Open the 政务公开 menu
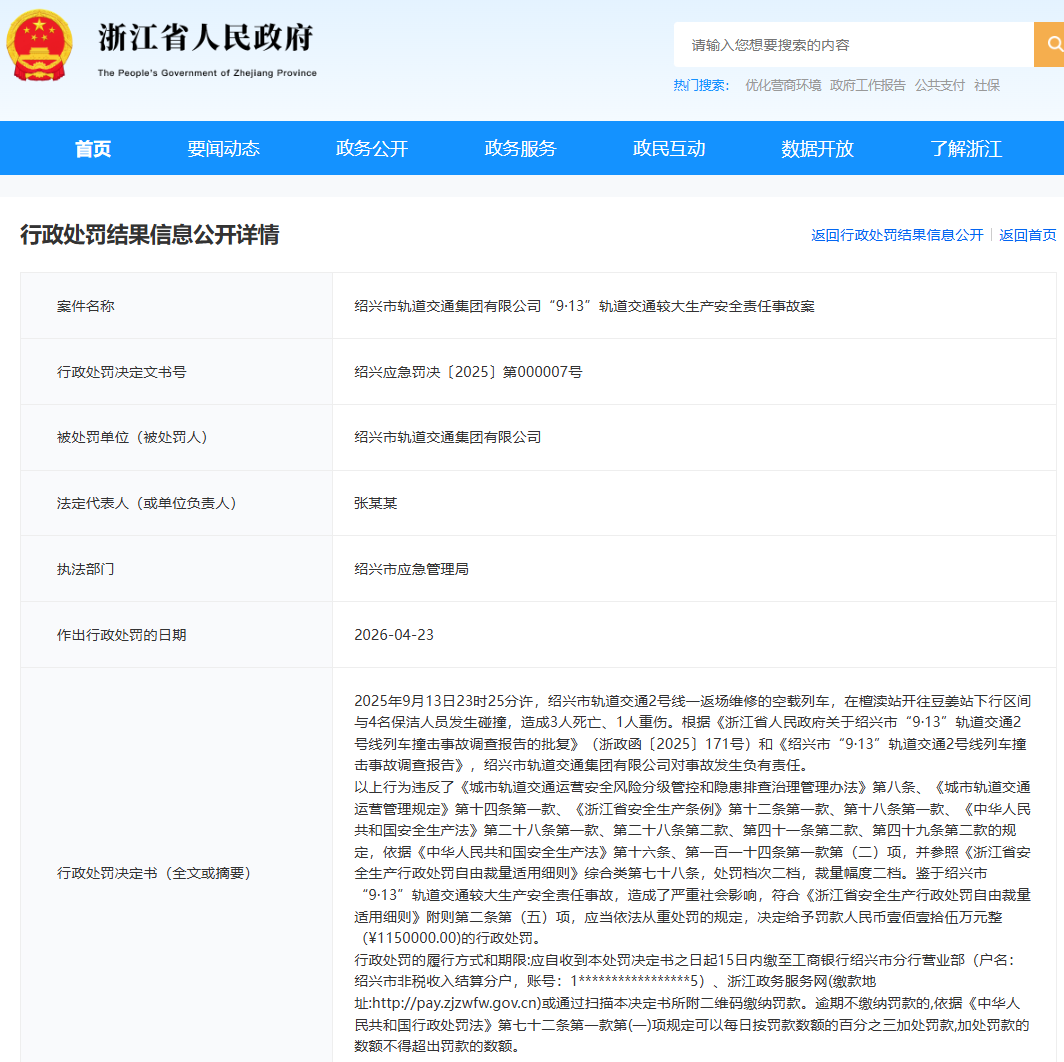Viewport: 1064px width, 1062px height. [x=371, y=147]
